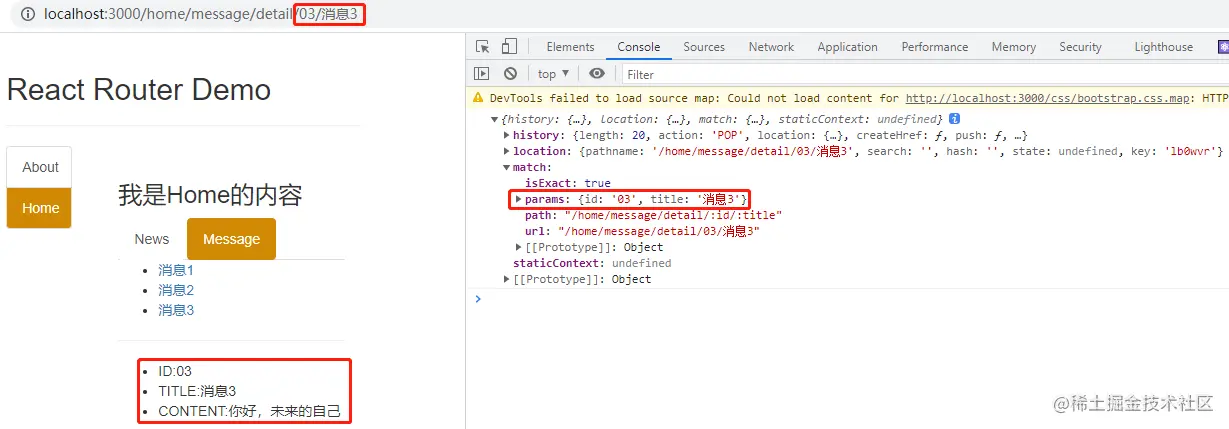This screenshot has height=429, width=1229.
Task: Show the console sidebar icon
Action: [482, 74]
